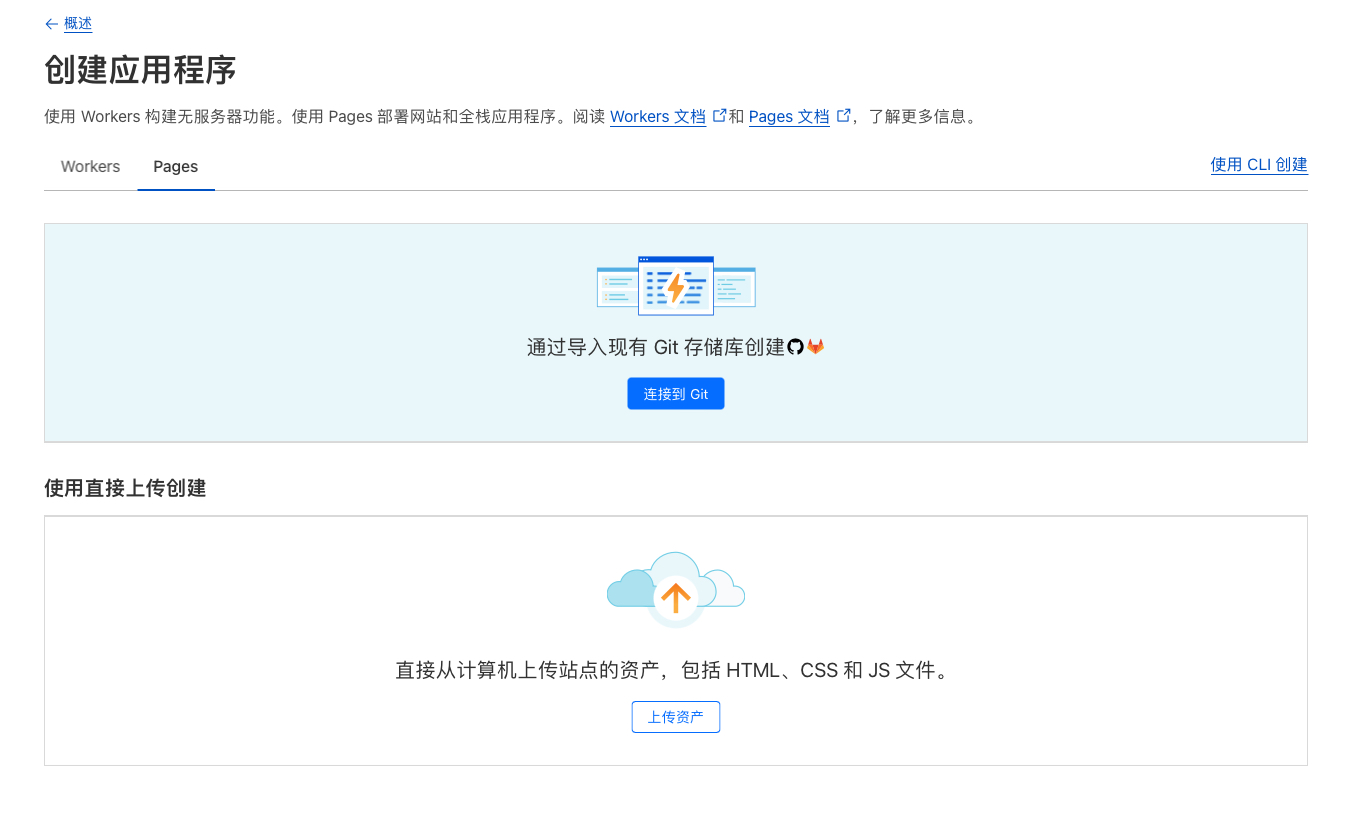Image resolution: width=1364 pixels, height=820 pixels.
Task: Click the 使用 CLI 创建 link
Action: [1258, 165]
